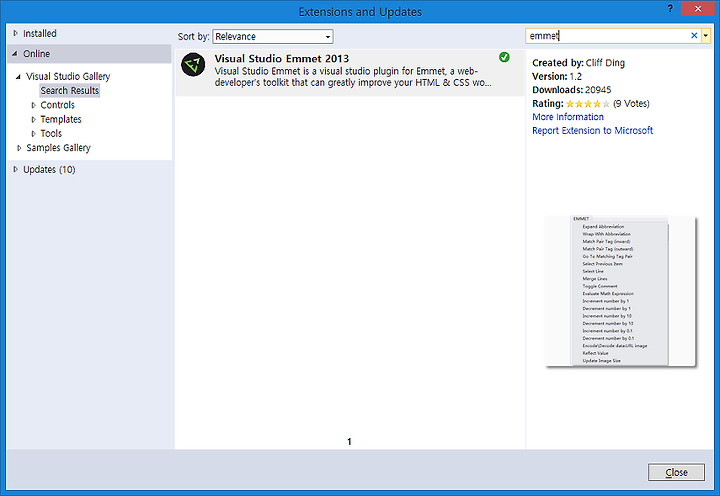Expand the Installed category

coord(15,34)
